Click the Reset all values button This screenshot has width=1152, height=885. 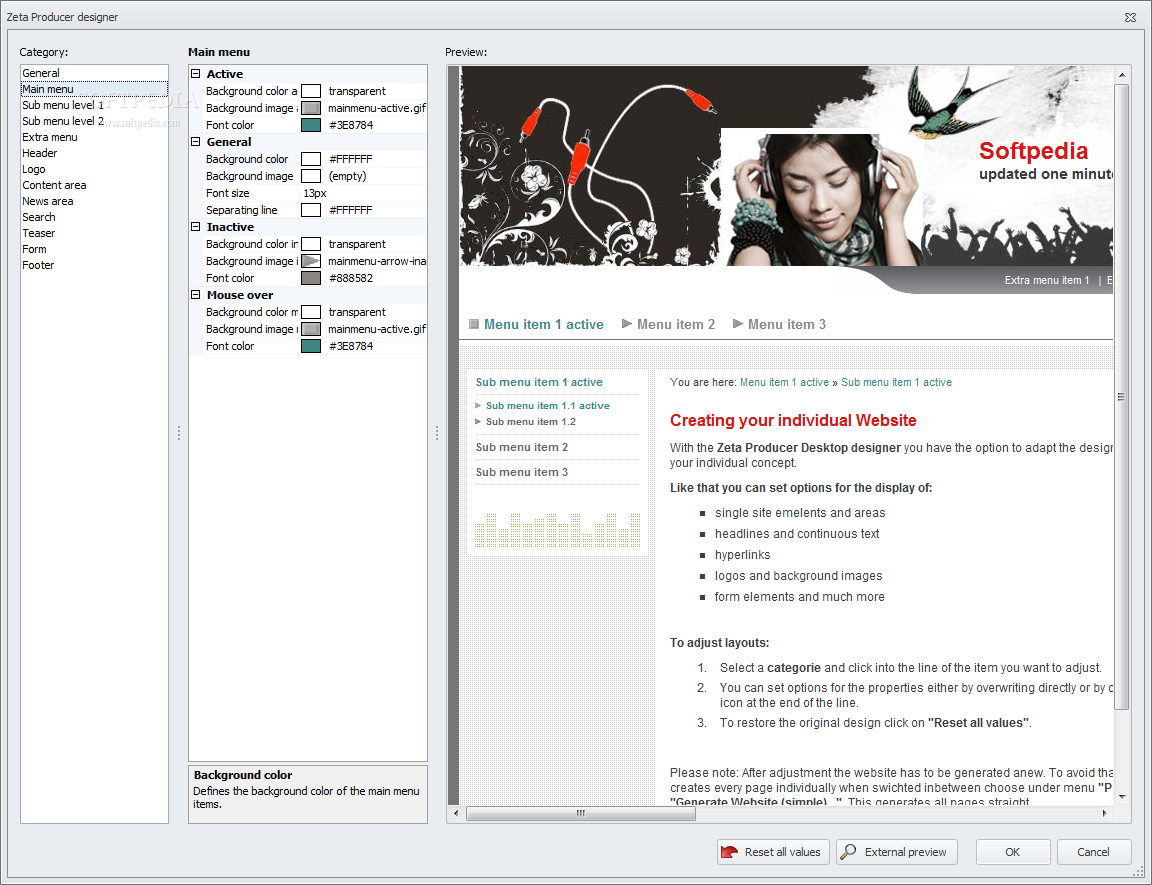click(773, 852)
